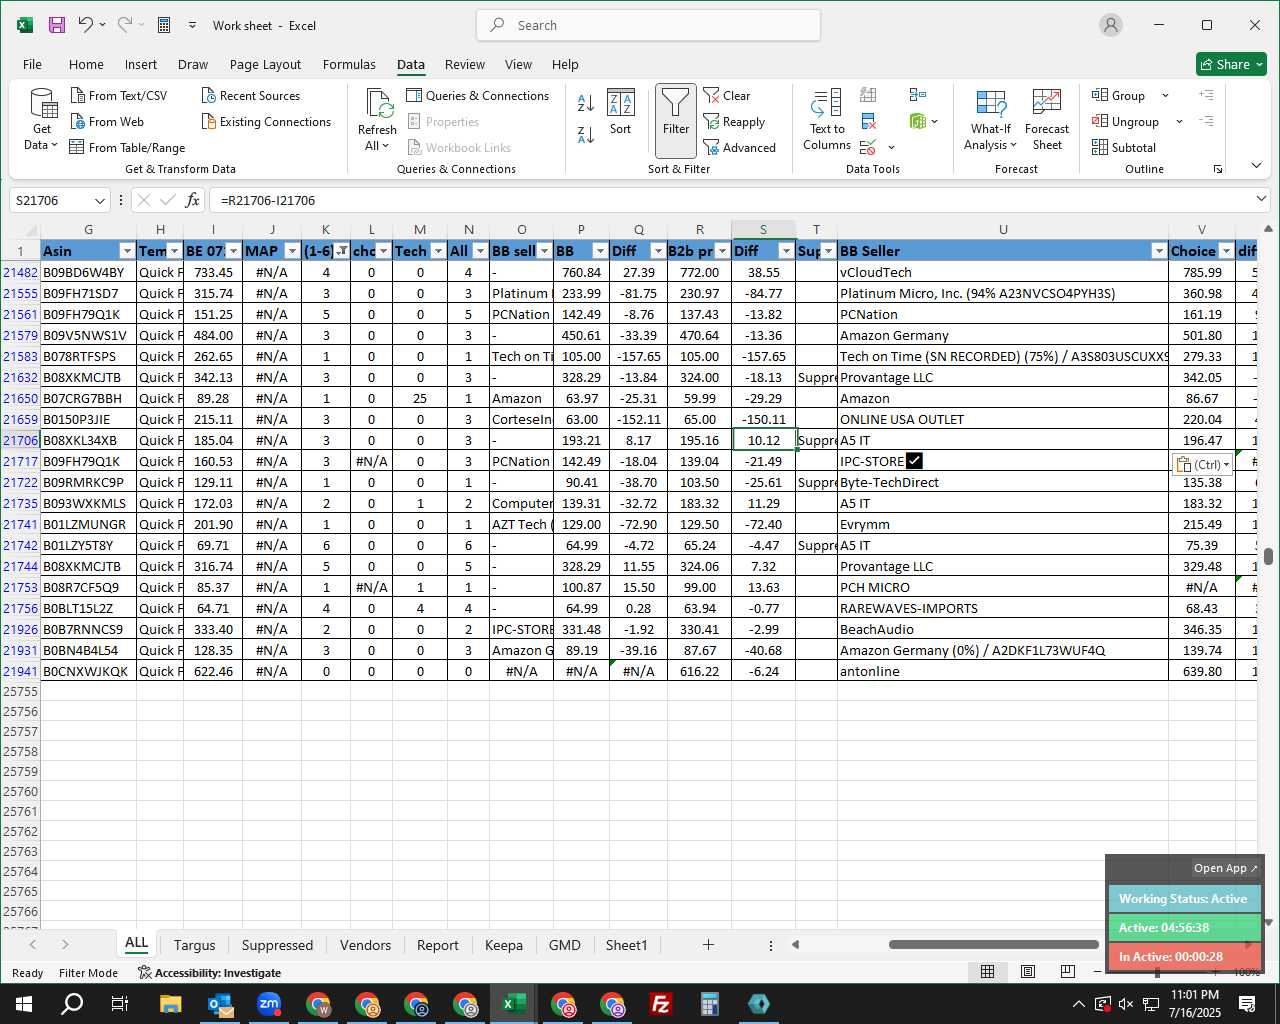This screenshot has width=1280, height=1024.
Task: Click the Search box
Action: [x=649, y=25]
